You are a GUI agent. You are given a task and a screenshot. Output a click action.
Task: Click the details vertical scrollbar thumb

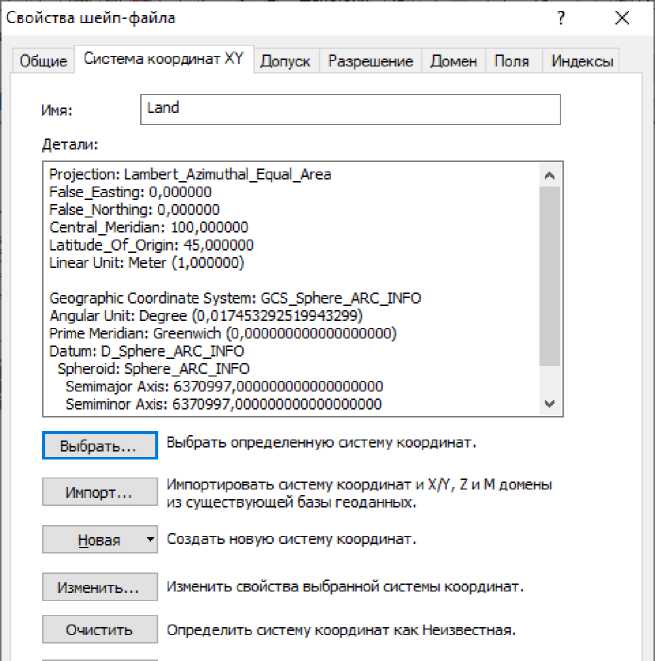pos(550,276)
